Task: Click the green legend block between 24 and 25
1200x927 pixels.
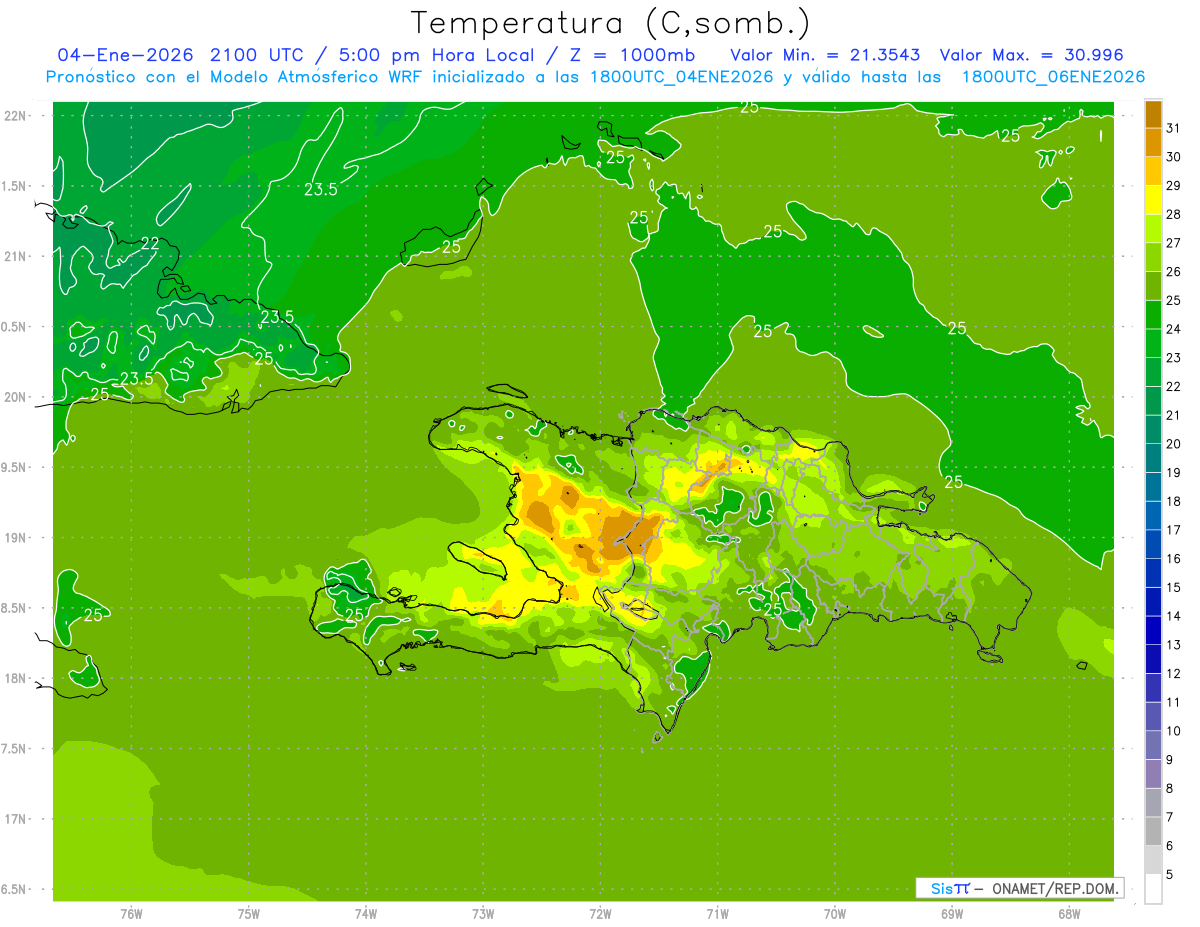Action: (x=1154, y=315)
